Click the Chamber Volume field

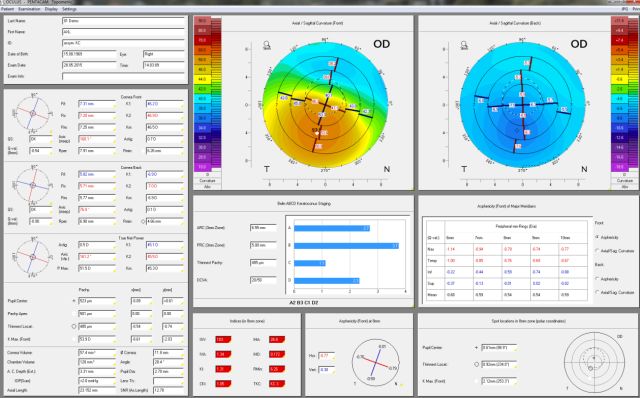click(96, 362)
